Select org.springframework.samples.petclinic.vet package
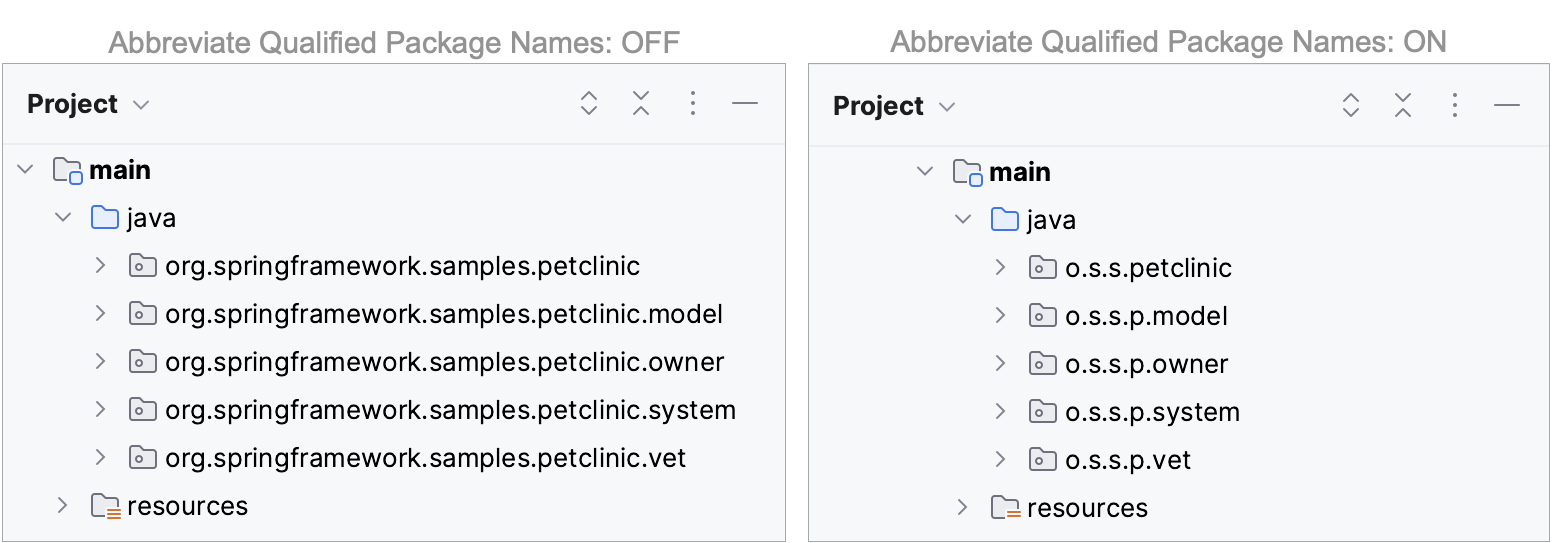This screenshot has width=1553, height=543. [425, 458]
